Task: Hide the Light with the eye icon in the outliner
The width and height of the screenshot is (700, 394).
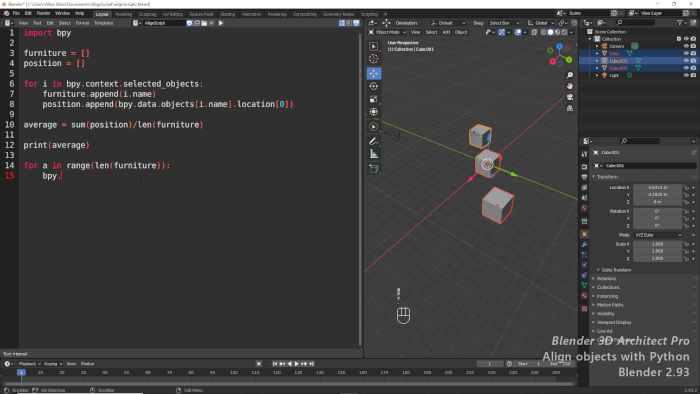Action: point(686,75)
